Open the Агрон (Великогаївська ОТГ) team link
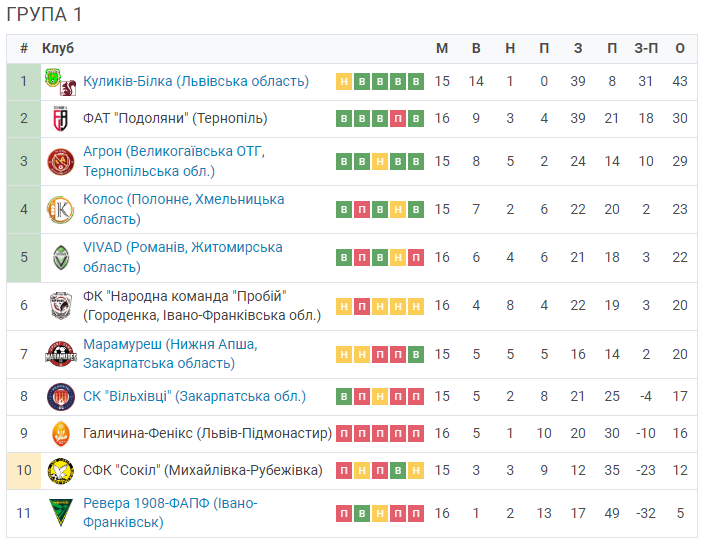Screen dimensions: 707x548 coord(174,161)
